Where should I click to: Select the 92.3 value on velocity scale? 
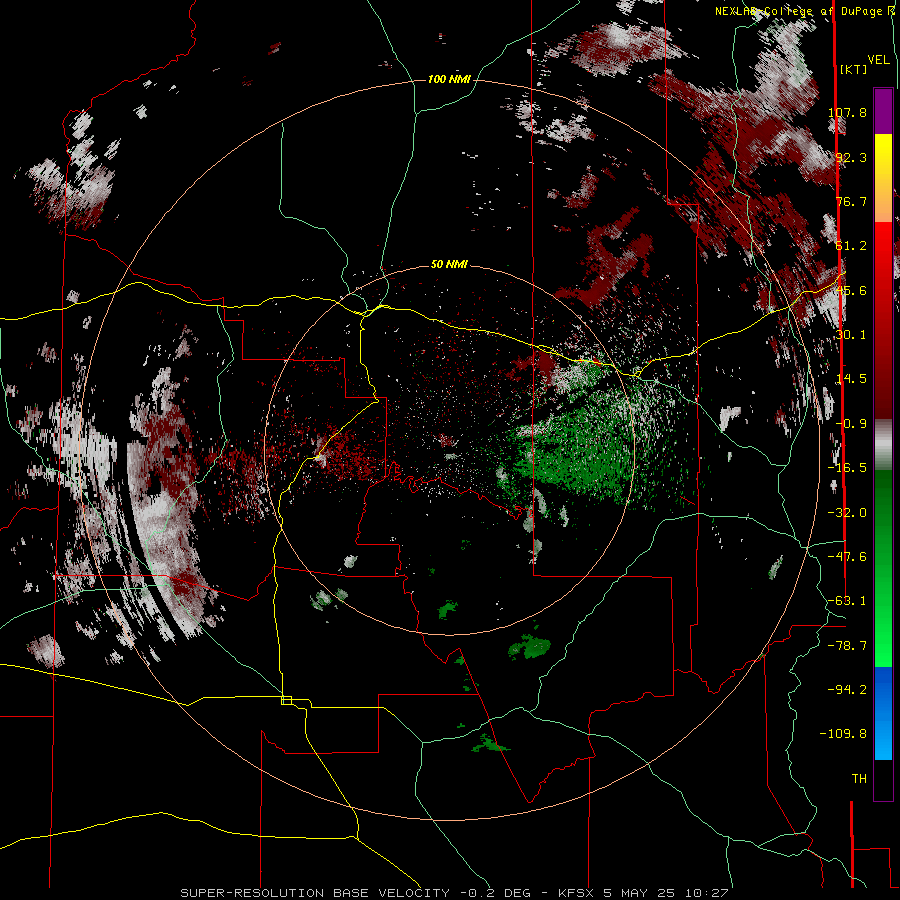[x=851, y=157]
